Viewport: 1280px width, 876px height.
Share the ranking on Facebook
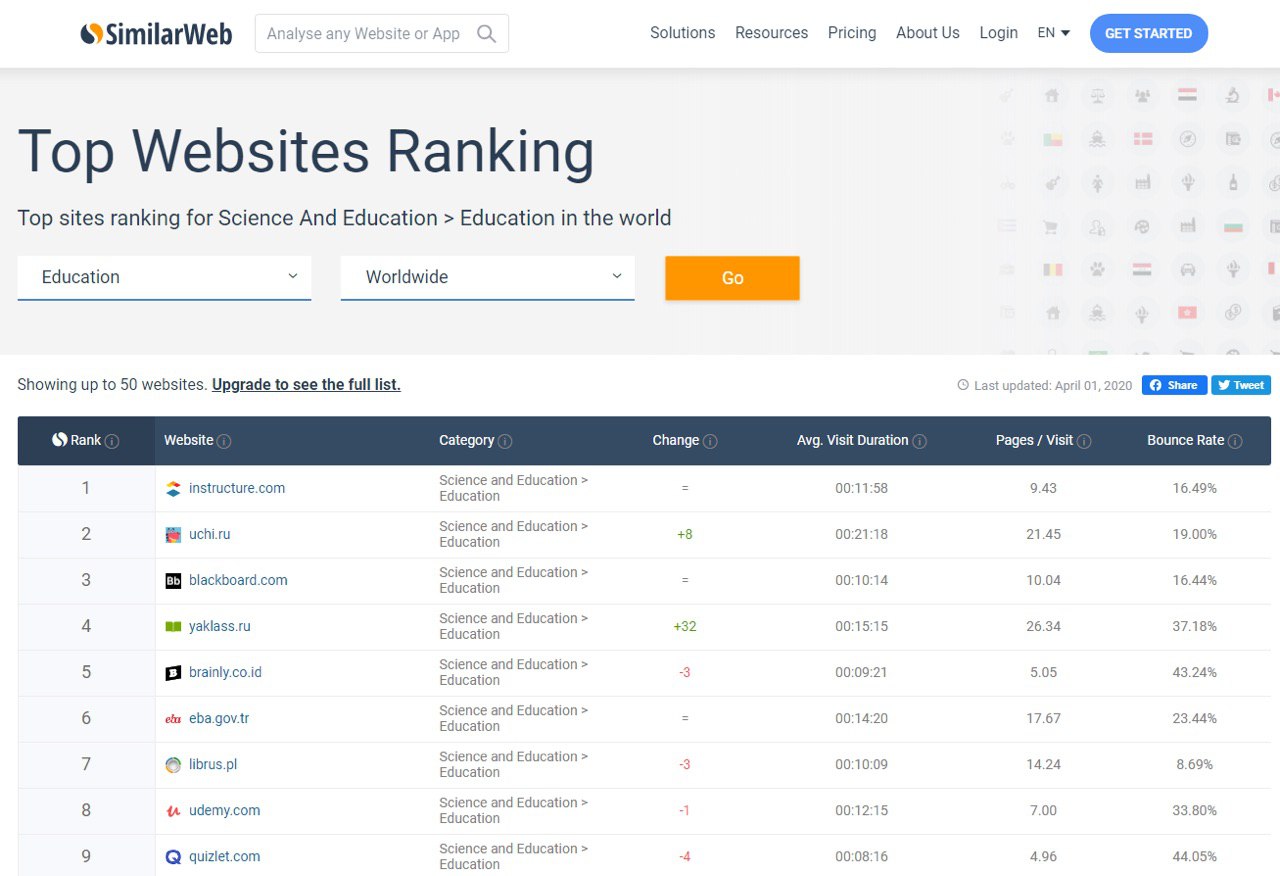[1174, 385]
